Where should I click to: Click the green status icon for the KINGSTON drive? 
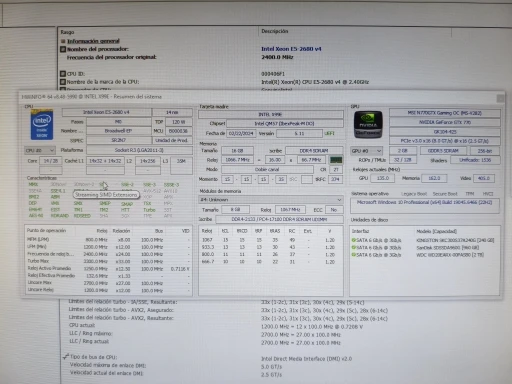click(x=354, y=240)
